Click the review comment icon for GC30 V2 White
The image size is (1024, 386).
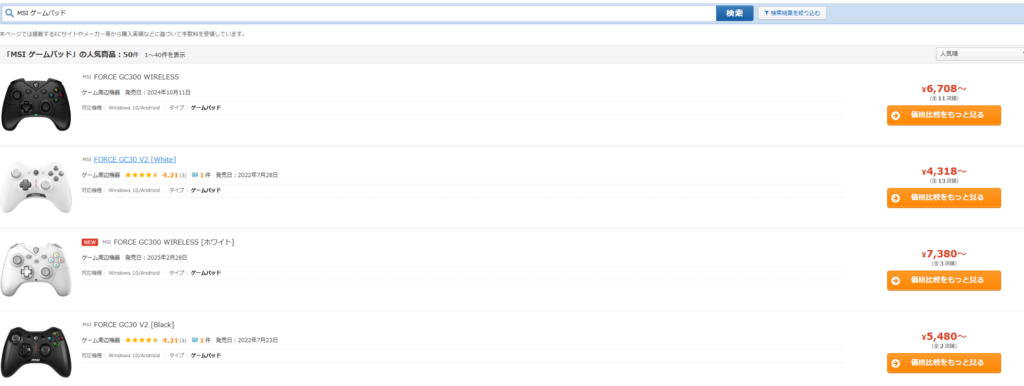click(195, 175)
